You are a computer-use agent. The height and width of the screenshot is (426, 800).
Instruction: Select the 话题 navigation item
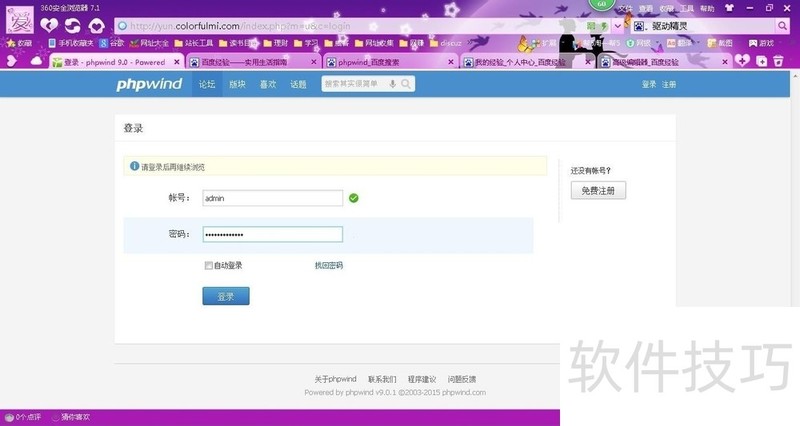298,85
